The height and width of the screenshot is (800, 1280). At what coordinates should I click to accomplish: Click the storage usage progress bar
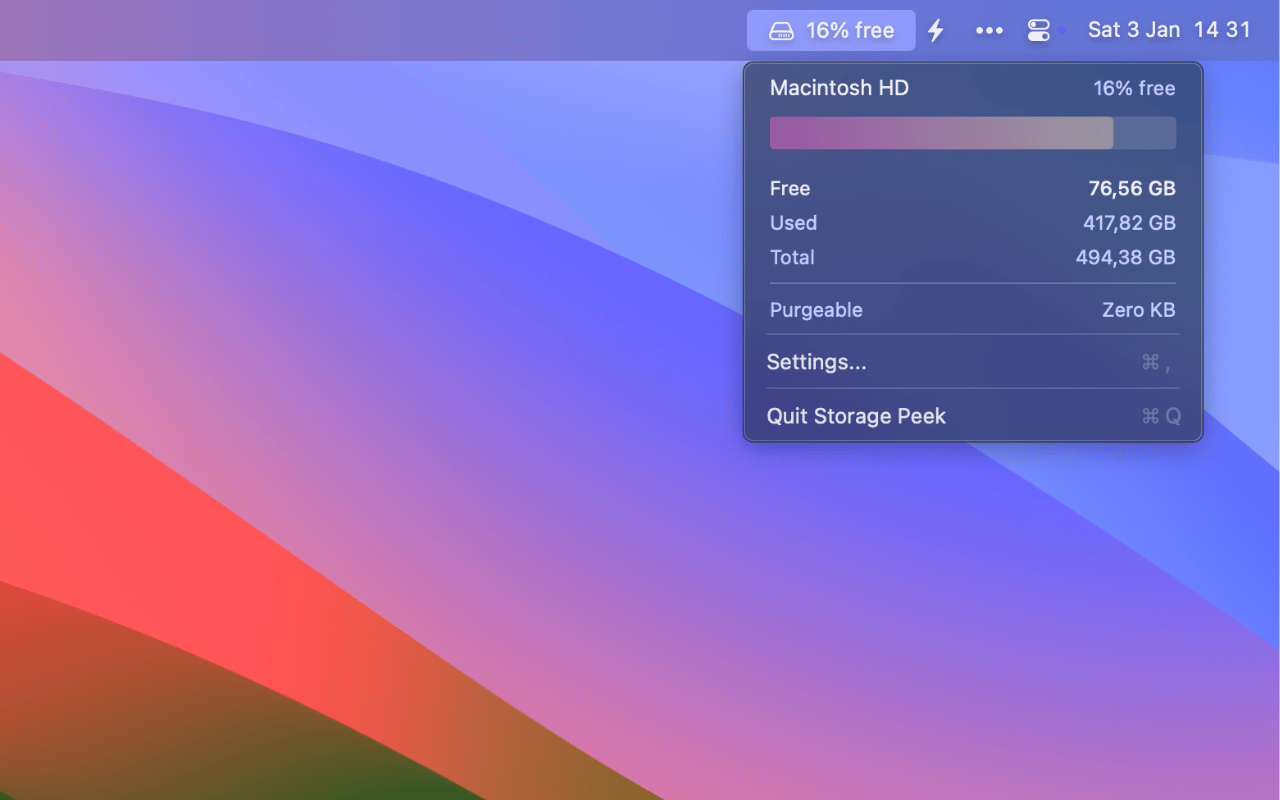tap(971, 132)
